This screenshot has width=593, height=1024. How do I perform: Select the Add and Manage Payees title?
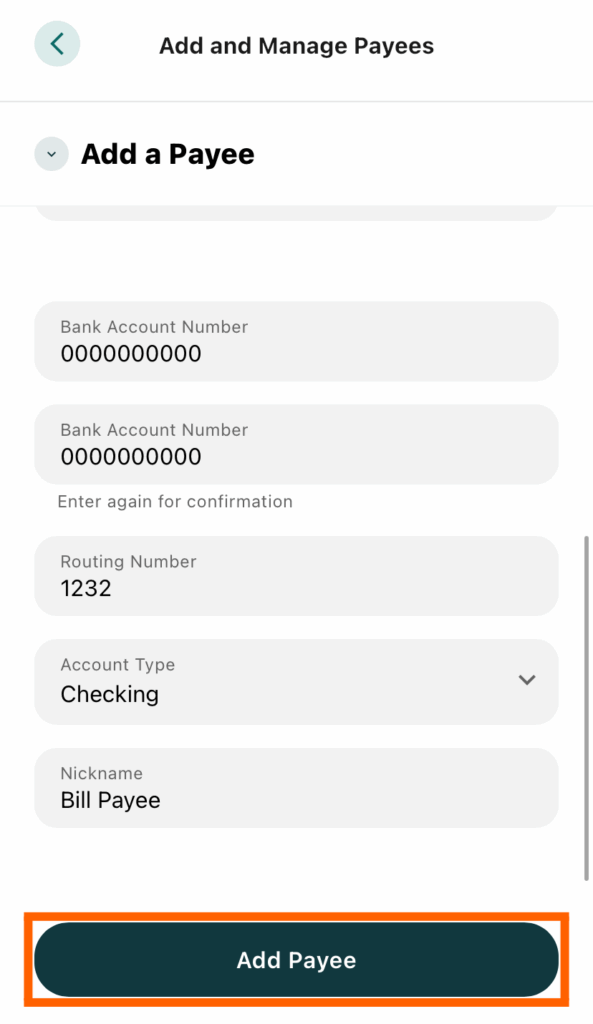296,45
